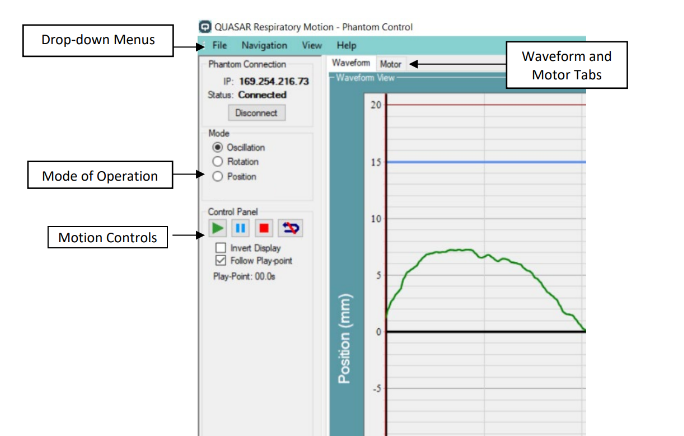Screen dimensions: 684x436
Task: Click the QUASAR app icon in title bar
Action: coord(206,27)
